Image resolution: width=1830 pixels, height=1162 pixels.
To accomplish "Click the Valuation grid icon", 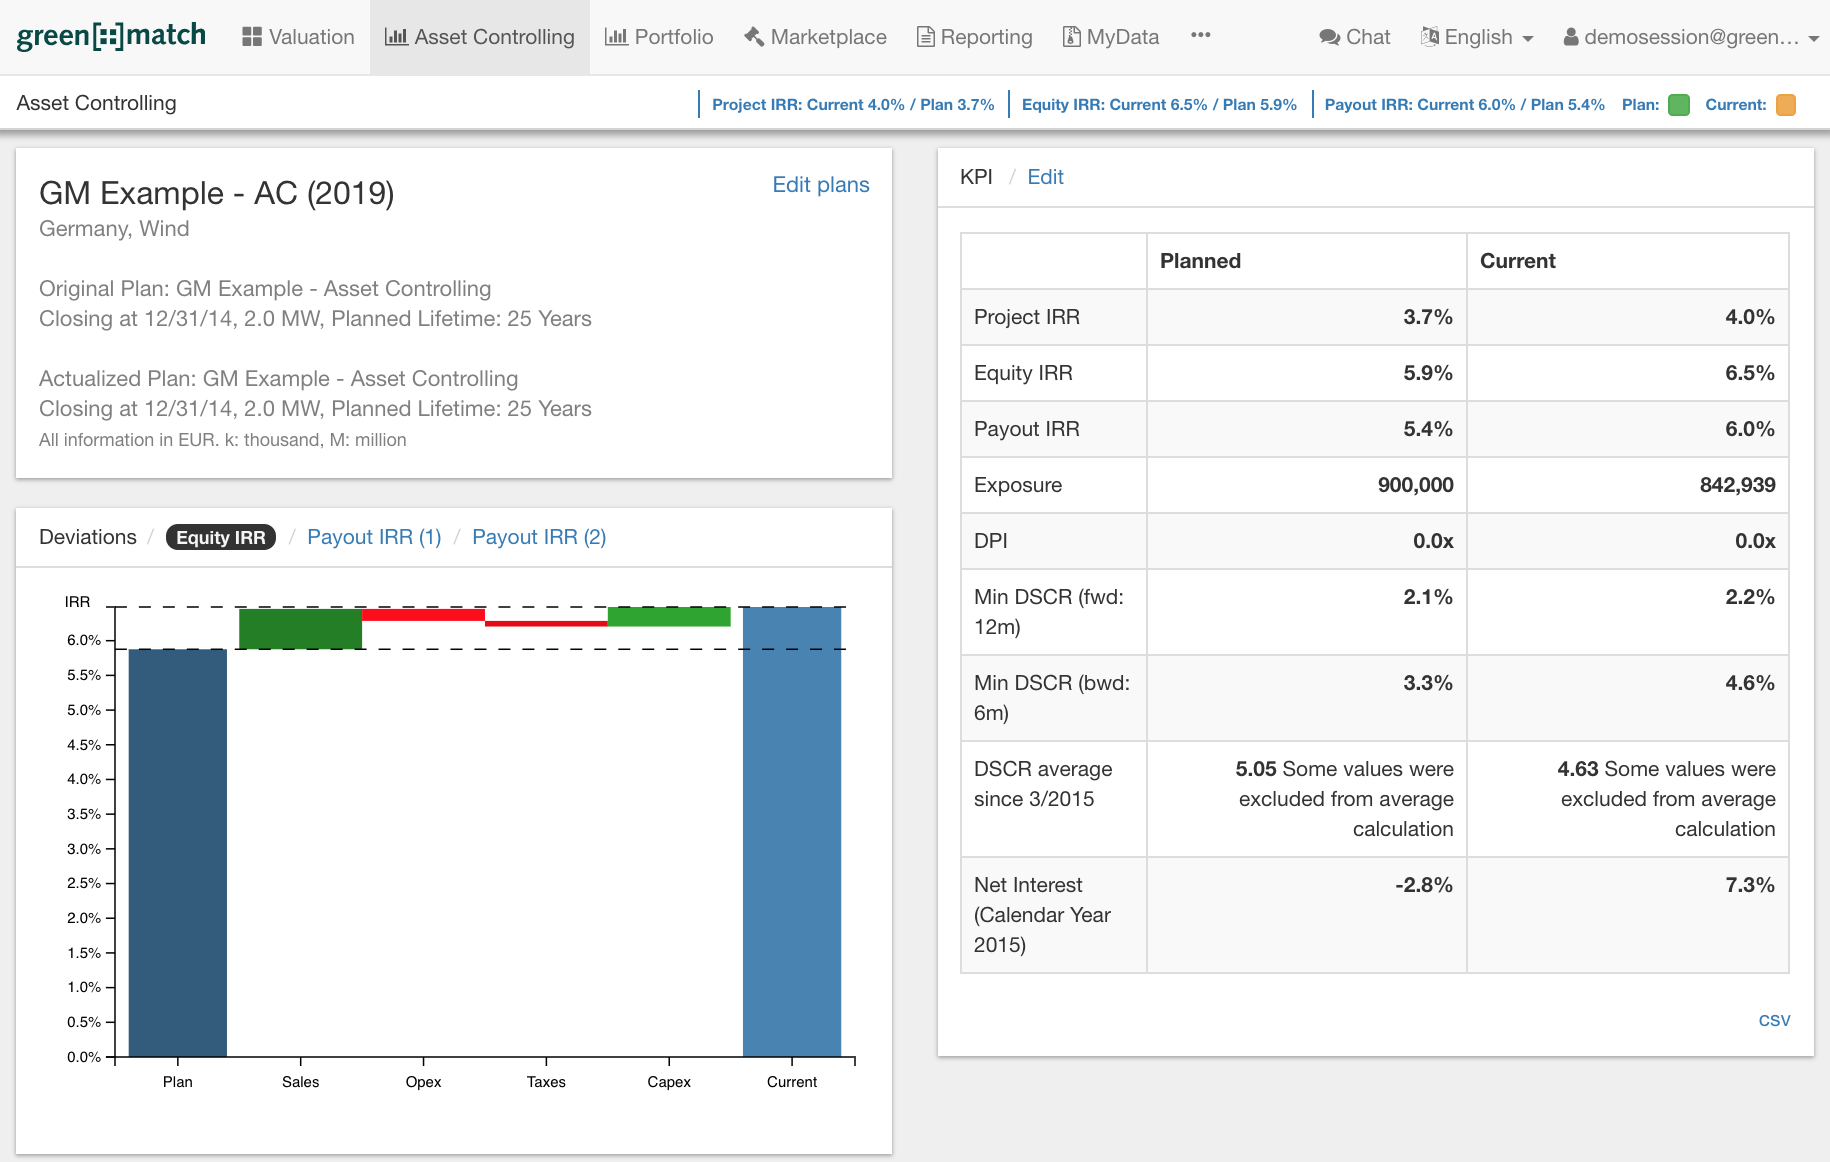I will coord(252,37).
